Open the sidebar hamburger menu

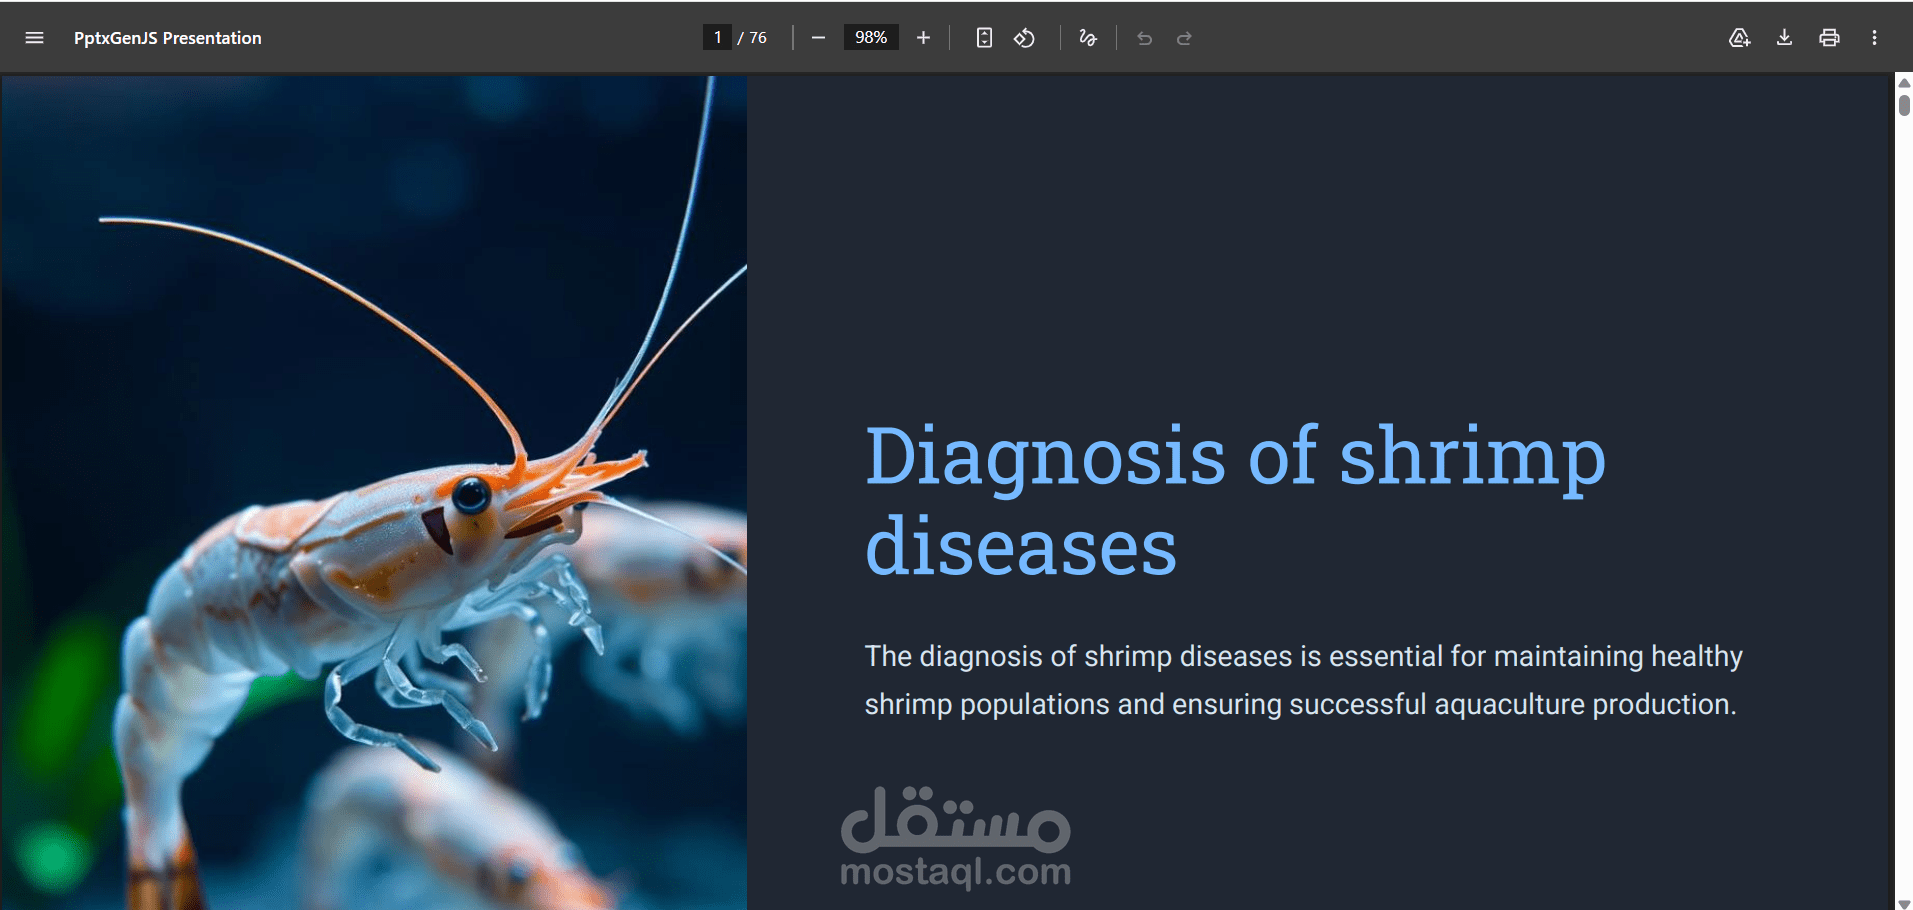(x=34, y=38)
